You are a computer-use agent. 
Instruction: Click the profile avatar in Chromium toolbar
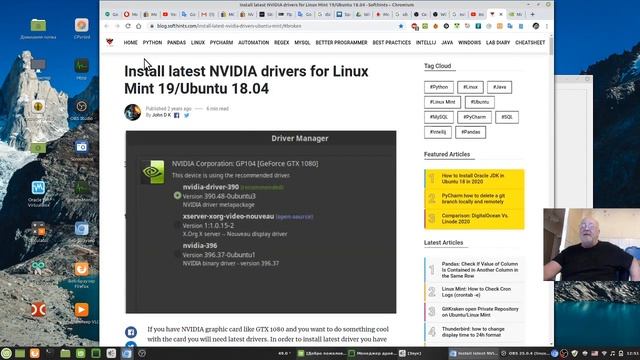536,26
